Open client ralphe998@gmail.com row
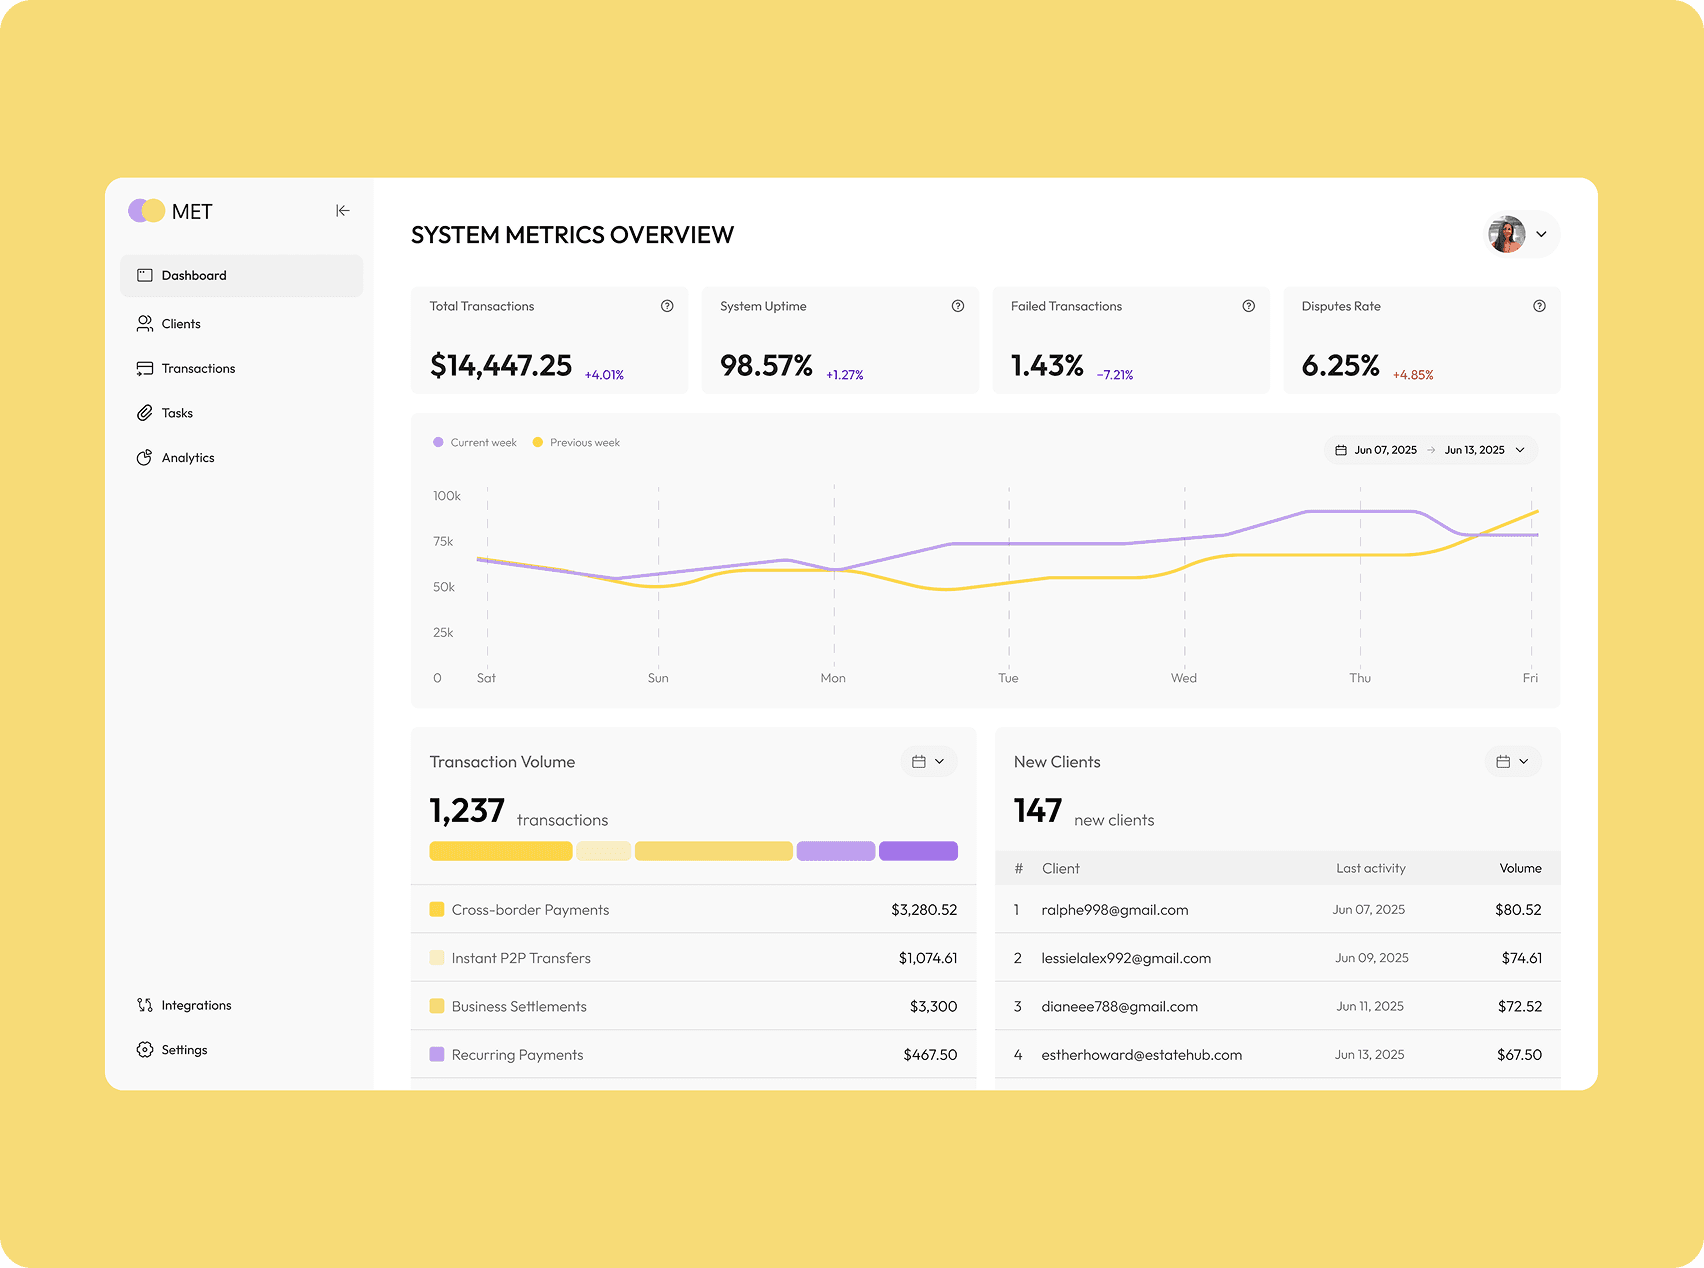The height and width of the screenshot is (1268, 1704). pyautogui.click(x=1278, y=910)
